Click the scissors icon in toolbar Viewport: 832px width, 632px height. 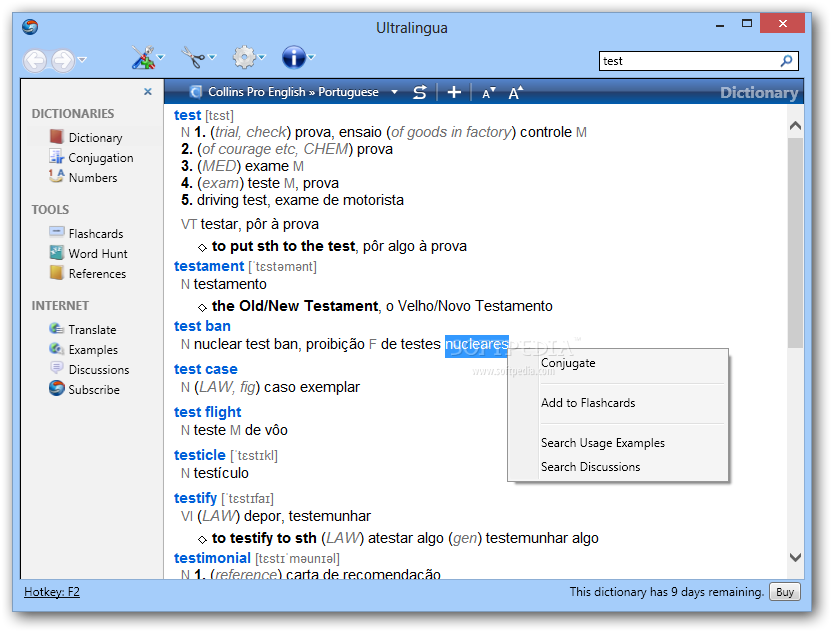193,57
